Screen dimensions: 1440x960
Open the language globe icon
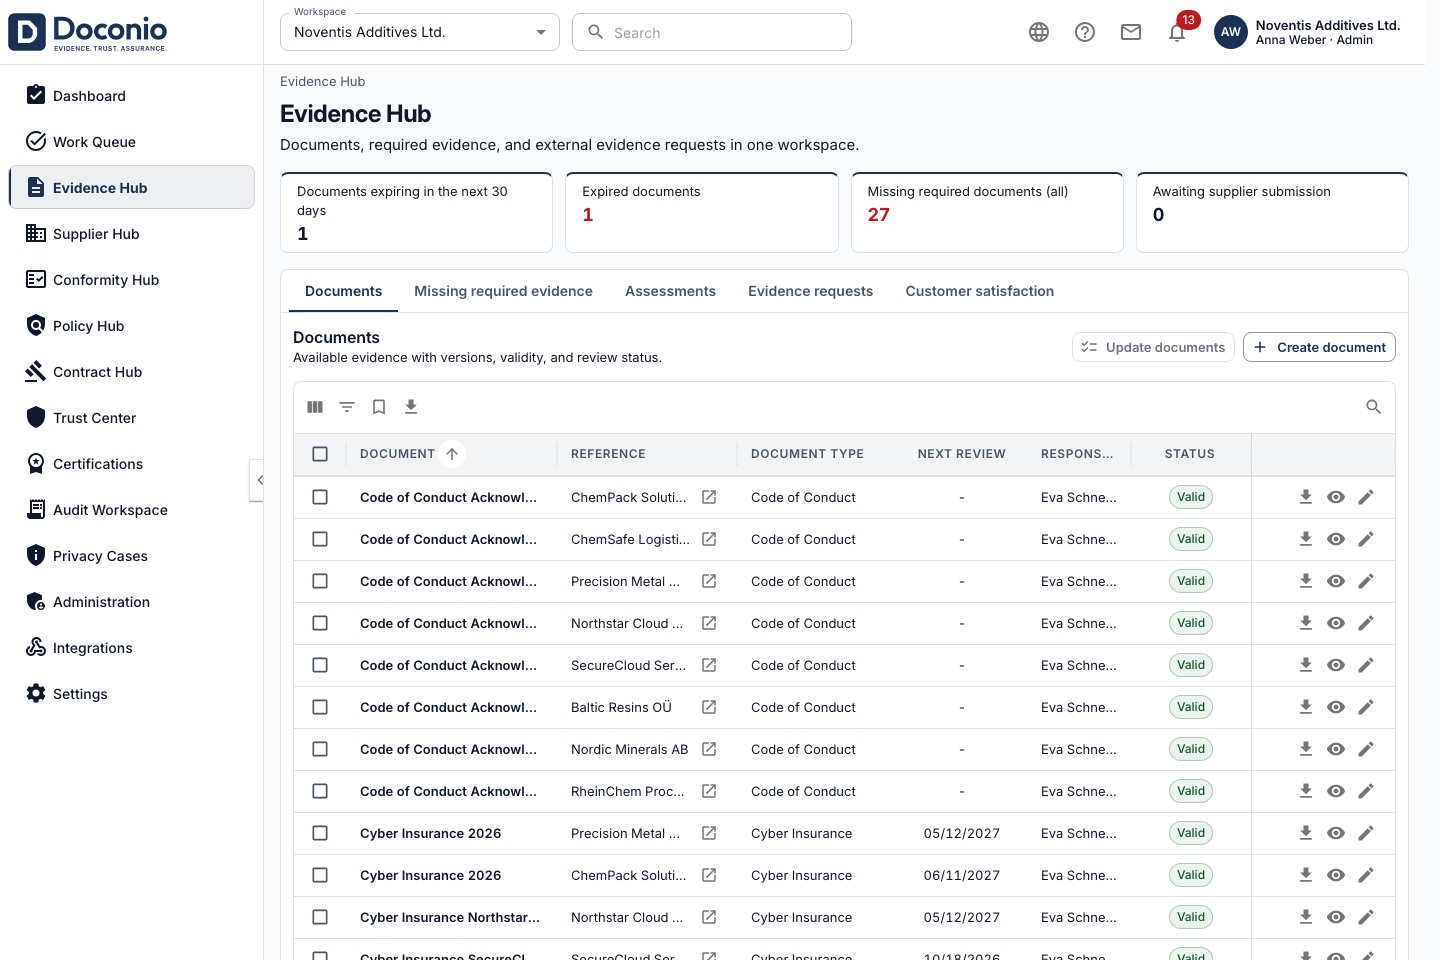(x=1039, y=32)
